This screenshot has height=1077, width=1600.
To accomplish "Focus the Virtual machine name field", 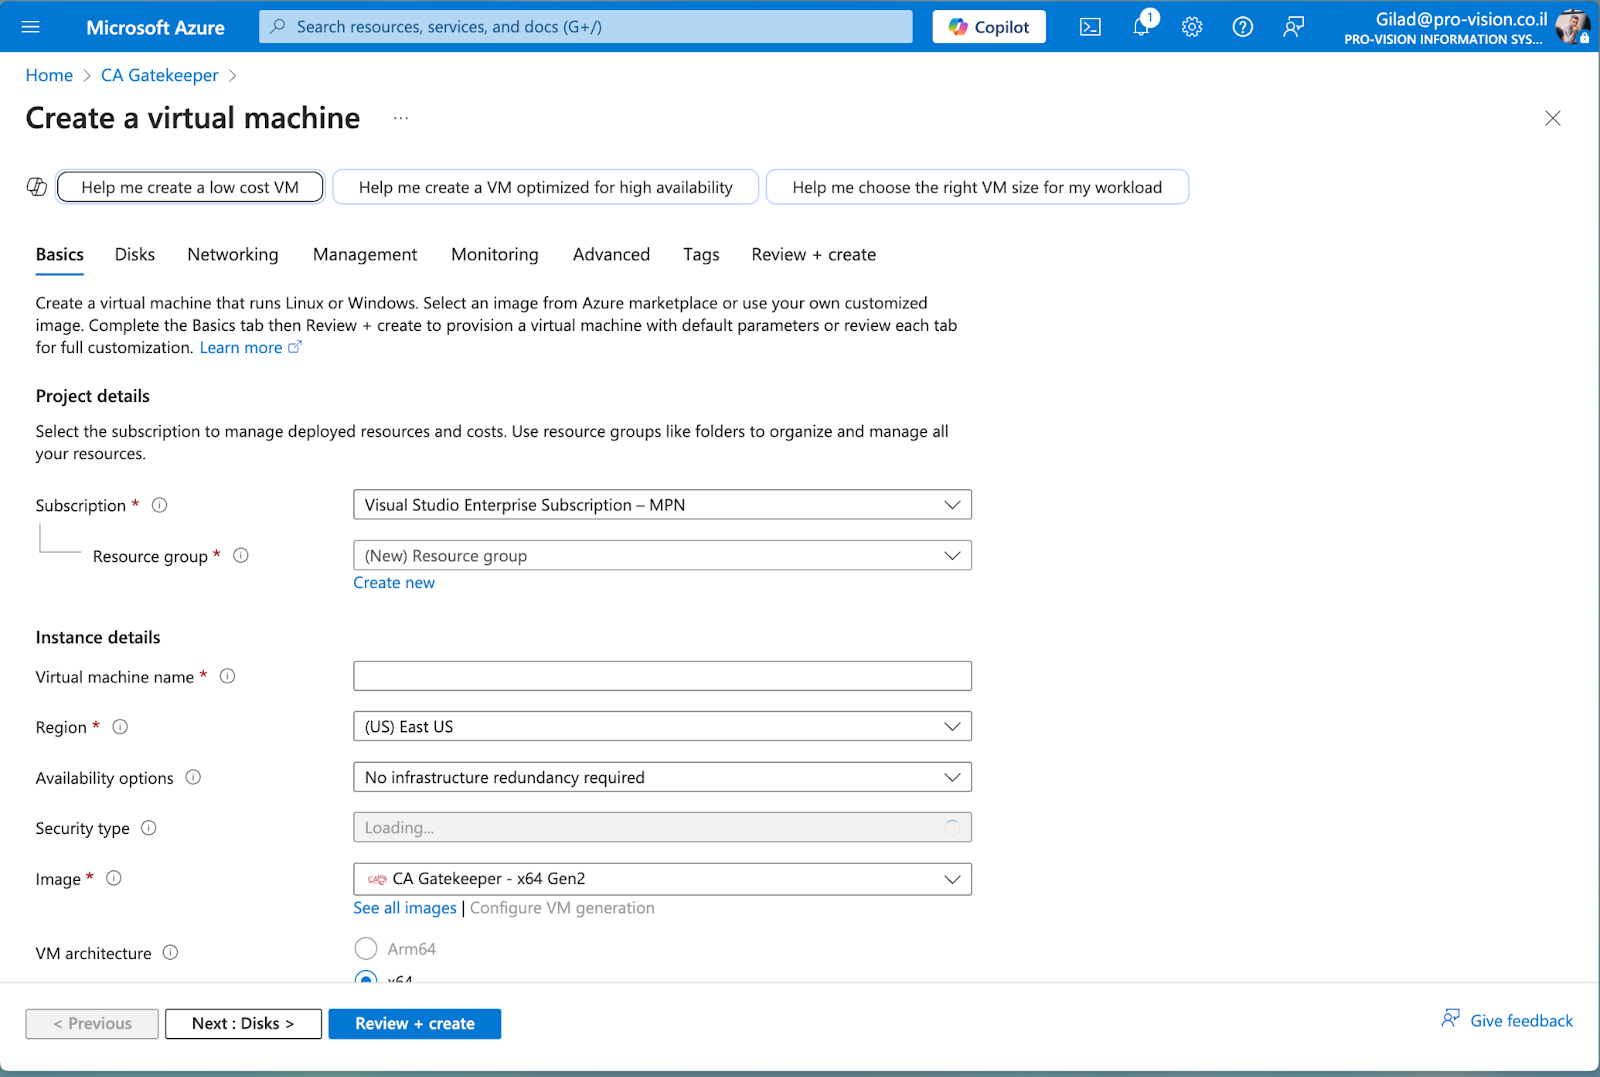I will [662, 676].
